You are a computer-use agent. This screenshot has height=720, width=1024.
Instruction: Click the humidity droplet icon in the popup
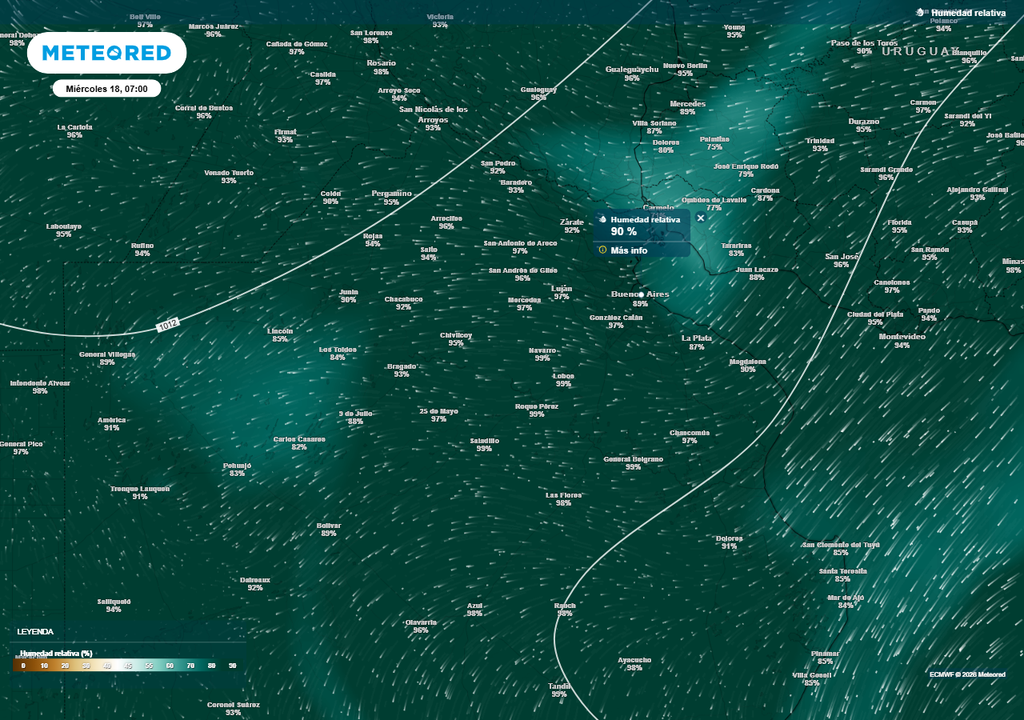point(602,219)
